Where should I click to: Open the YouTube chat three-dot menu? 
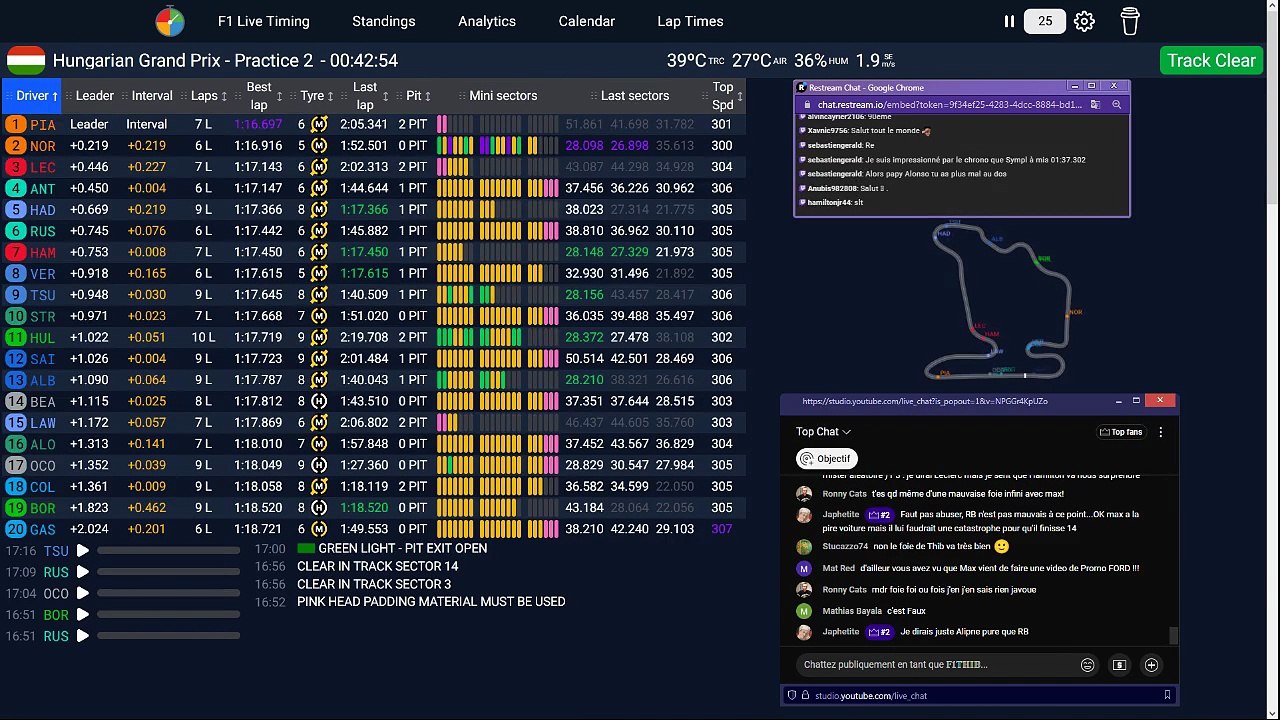[1161, 432]
